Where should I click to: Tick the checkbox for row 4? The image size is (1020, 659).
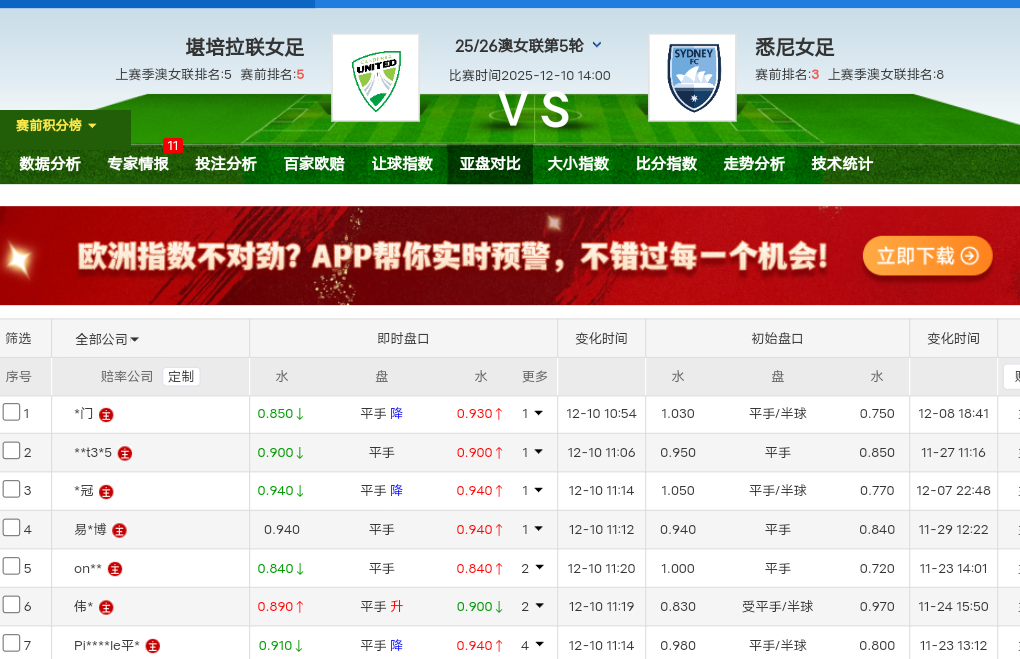tap(11, 528)
